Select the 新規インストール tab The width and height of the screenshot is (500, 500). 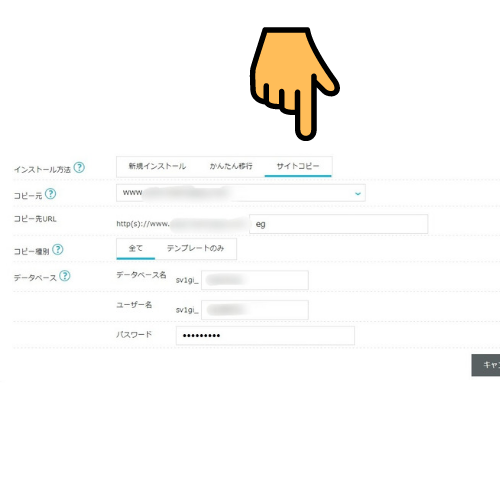157,166
